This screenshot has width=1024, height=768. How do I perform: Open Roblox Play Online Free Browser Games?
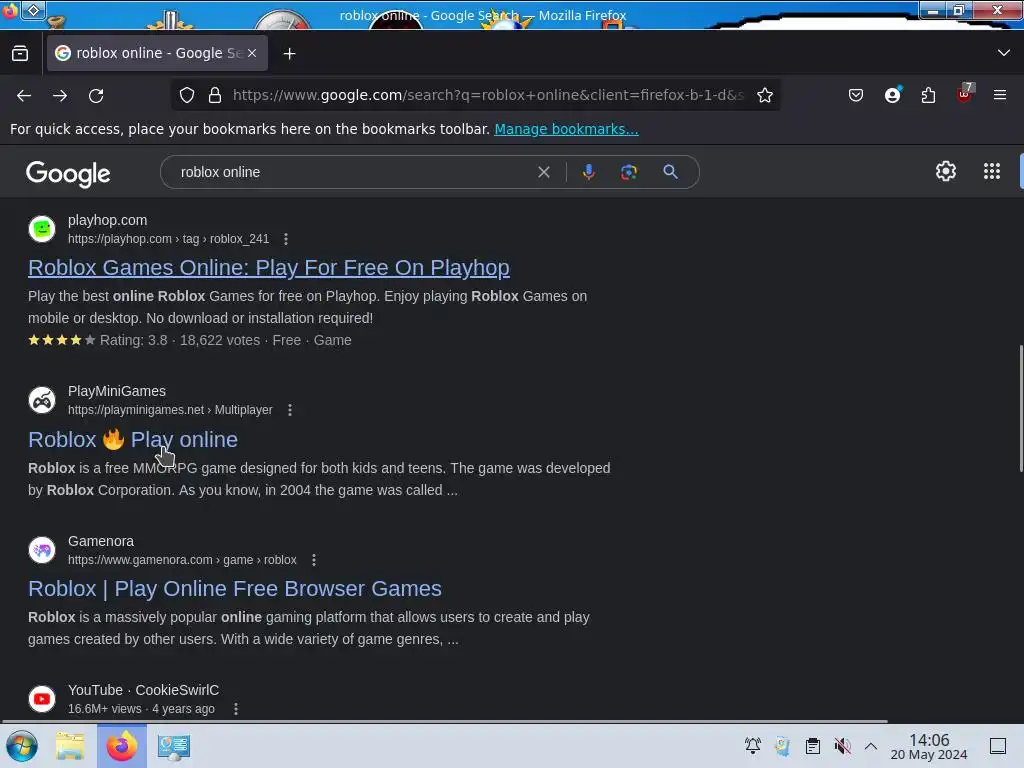234,589
